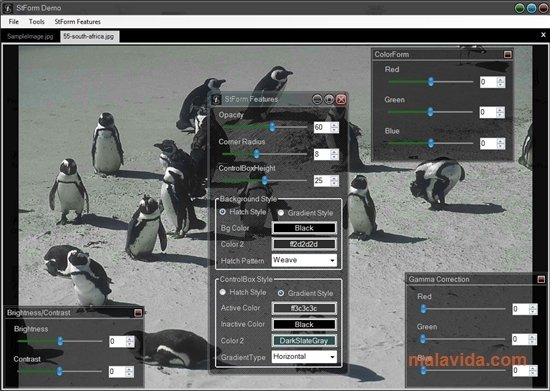Screen dimensions: 550x391
Task: Click the Brightness slider handle
Action: pos(60,341)
